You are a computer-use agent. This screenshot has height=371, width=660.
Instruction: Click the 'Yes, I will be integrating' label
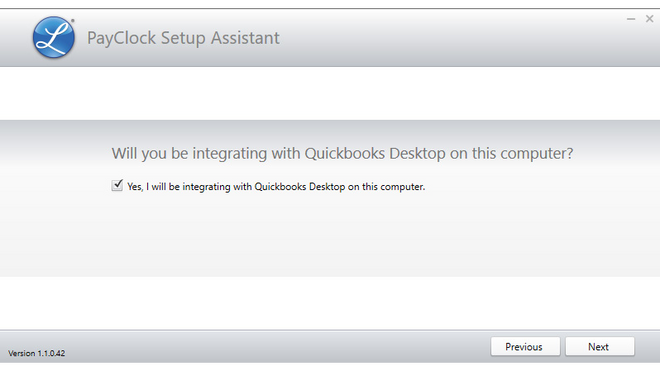click(x=276, y=187)
